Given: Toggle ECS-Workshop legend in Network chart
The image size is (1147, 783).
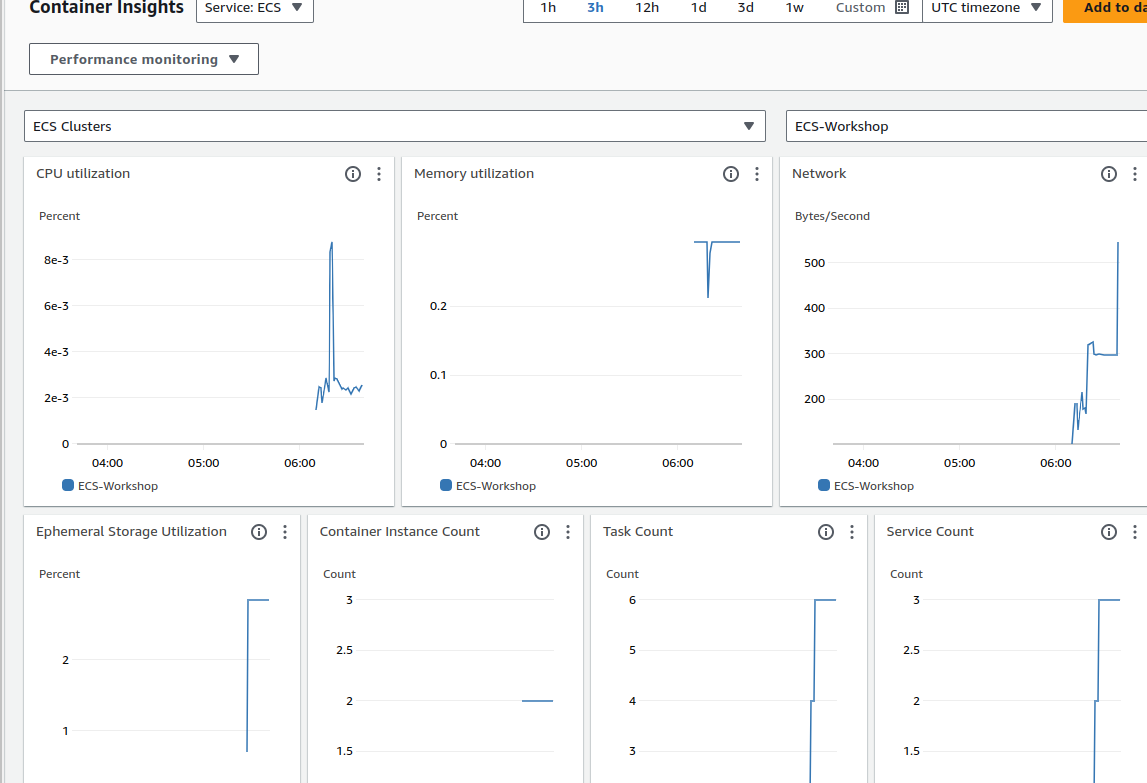Looking at the screenshot, I should click(866, 486).
